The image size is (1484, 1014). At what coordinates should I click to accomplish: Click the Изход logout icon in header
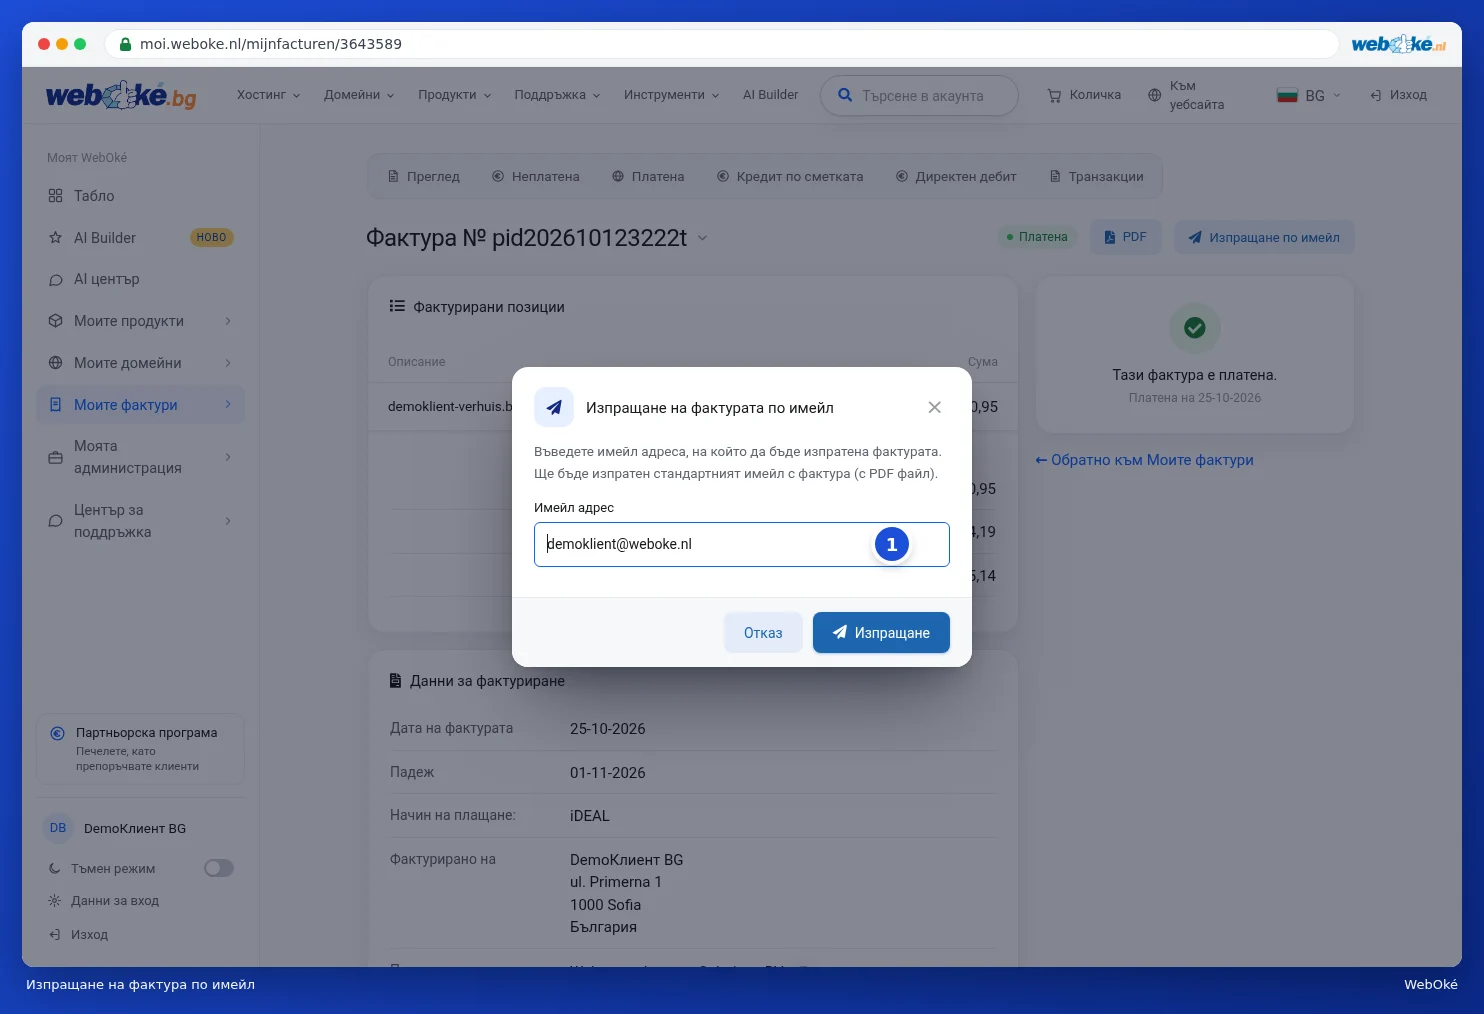tap(1376, 95)
